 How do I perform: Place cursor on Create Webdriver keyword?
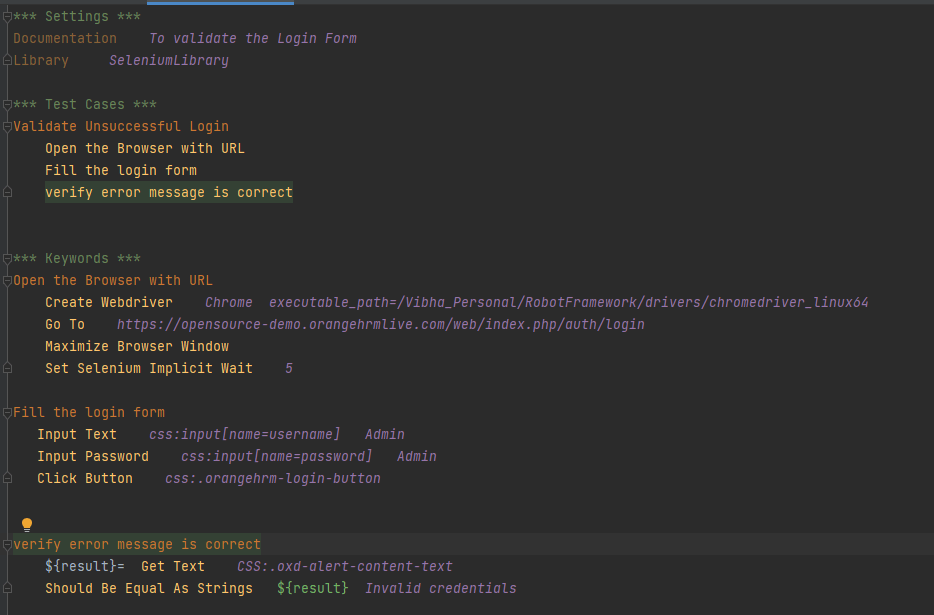[x=108, y=303]
